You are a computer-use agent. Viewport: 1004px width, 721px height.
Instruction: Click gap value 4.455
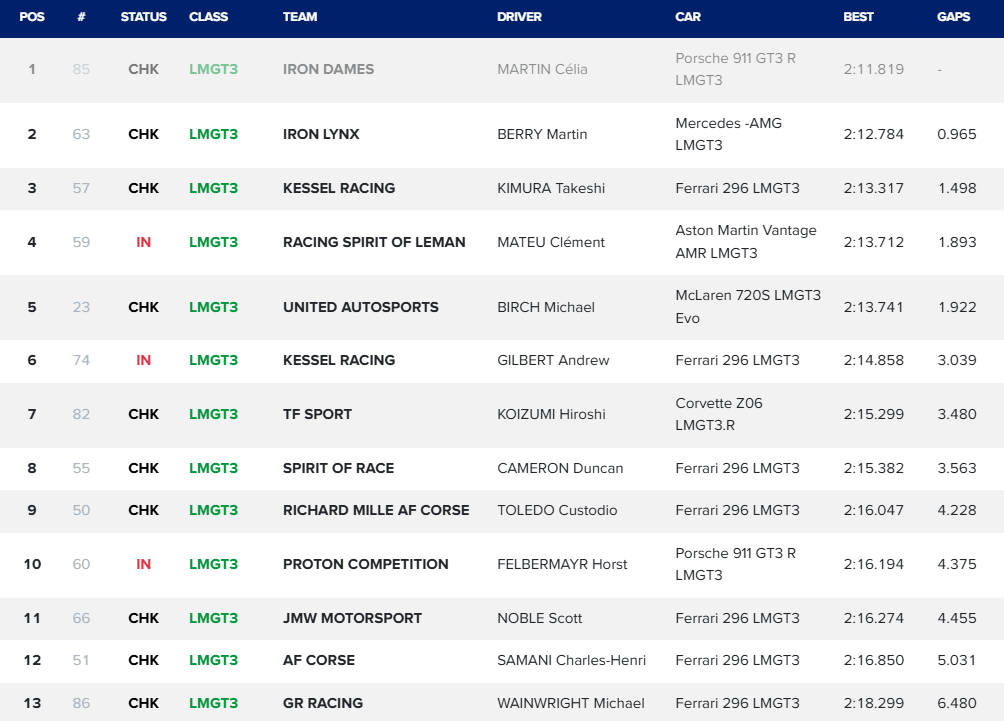click(x=957, y=618)
